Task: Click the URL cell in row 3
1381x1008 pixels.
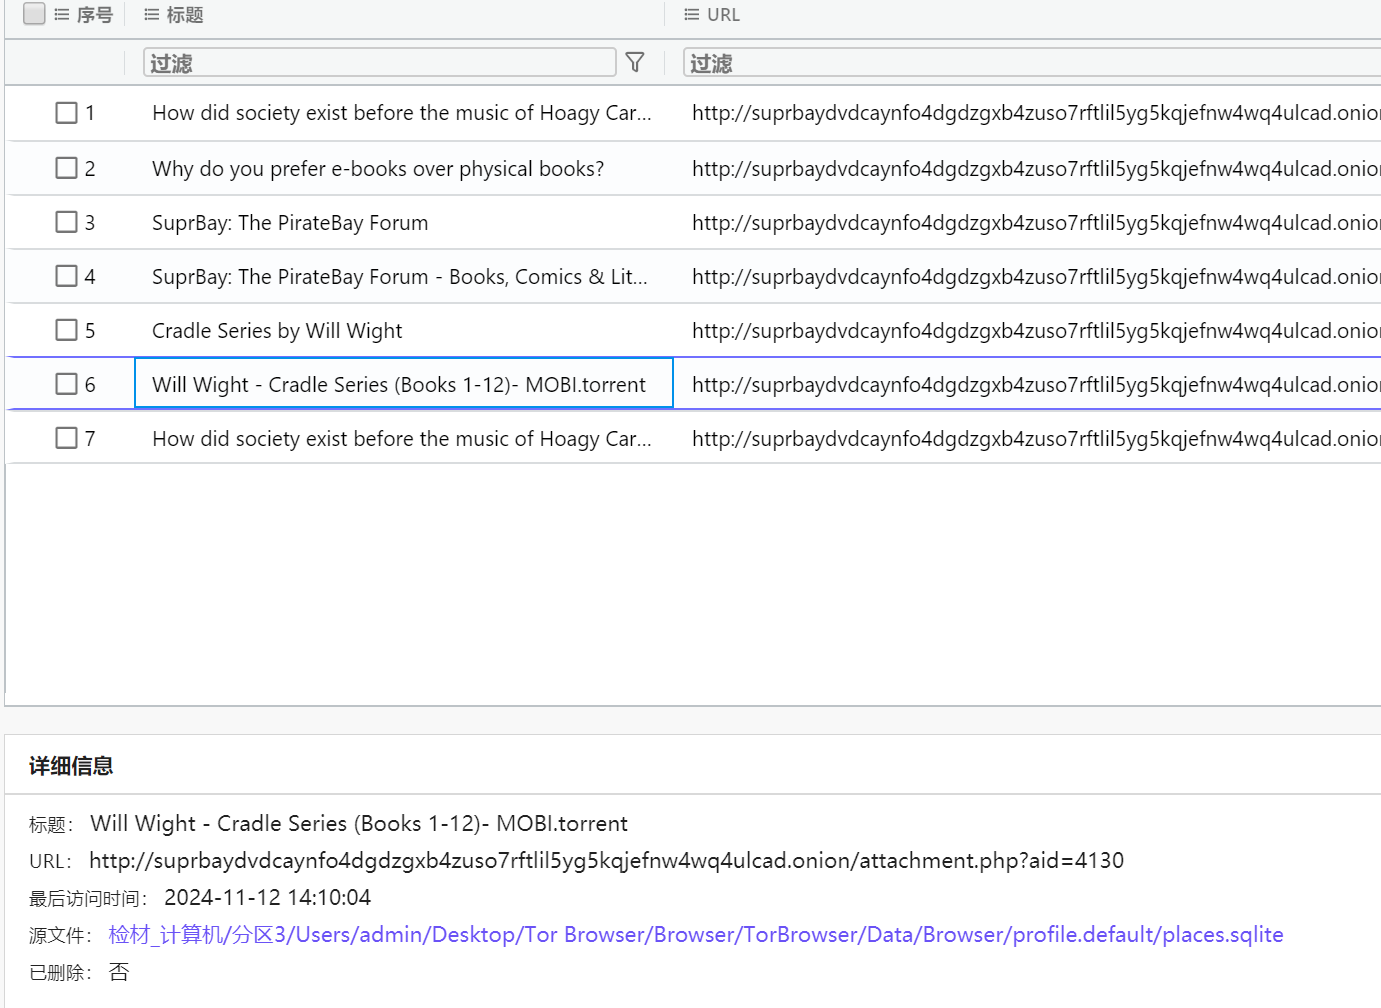Action: 1036,222
